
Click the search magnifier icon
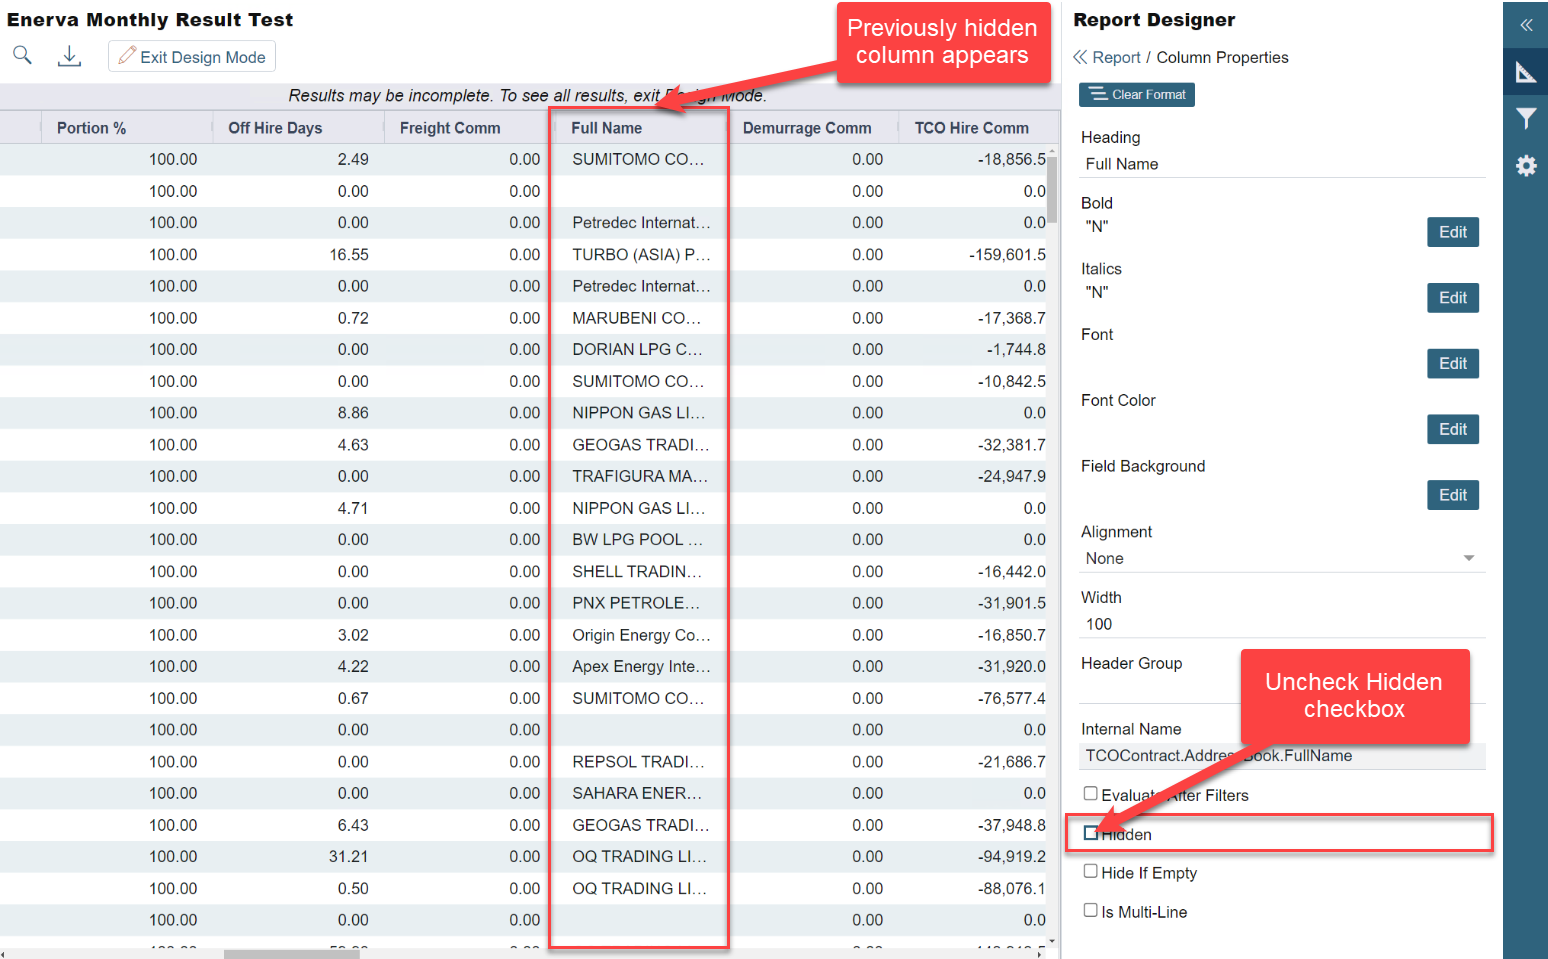click(22, 56)
